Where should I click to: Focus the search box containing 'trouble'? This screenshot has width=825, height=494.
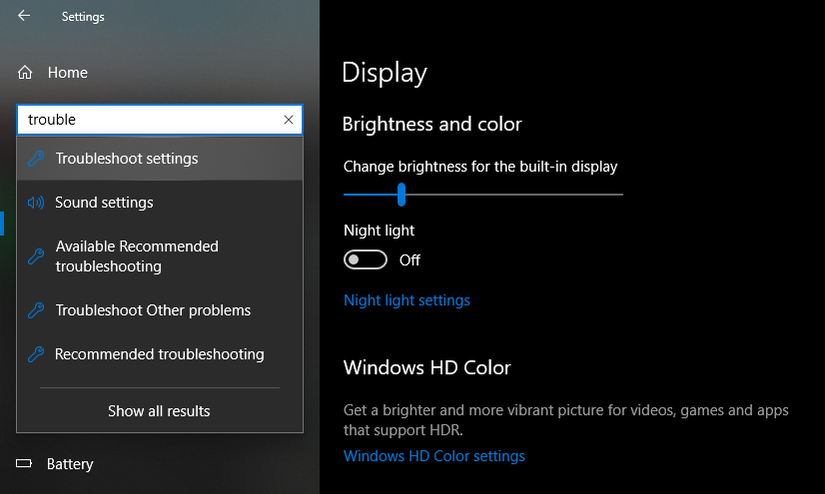159,119
